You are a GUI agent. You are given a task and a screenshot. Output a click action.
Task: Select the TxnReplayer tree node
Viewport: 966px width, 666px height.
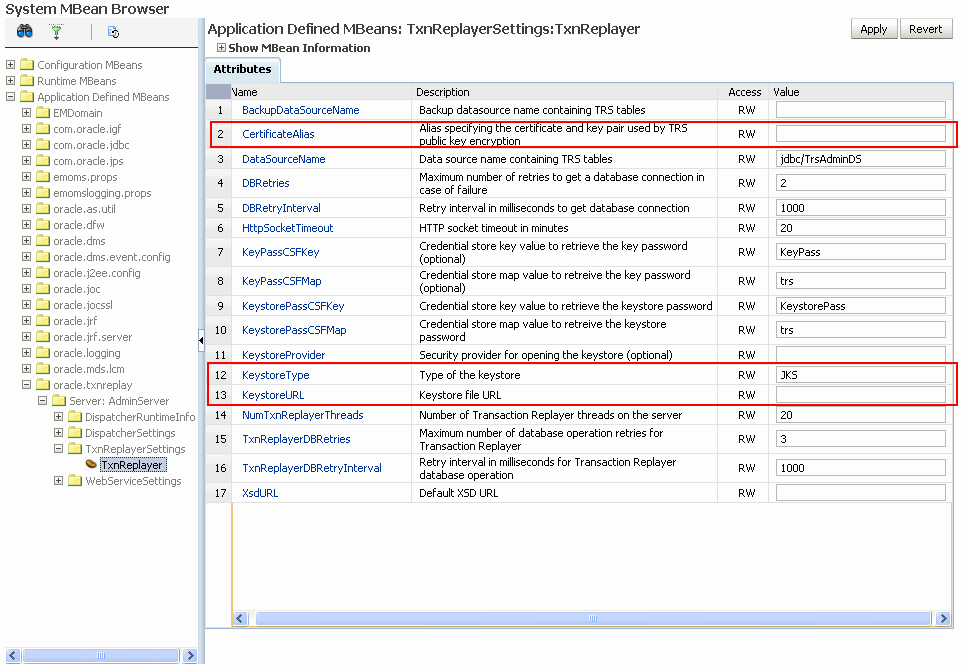click(x=131, y=465)
